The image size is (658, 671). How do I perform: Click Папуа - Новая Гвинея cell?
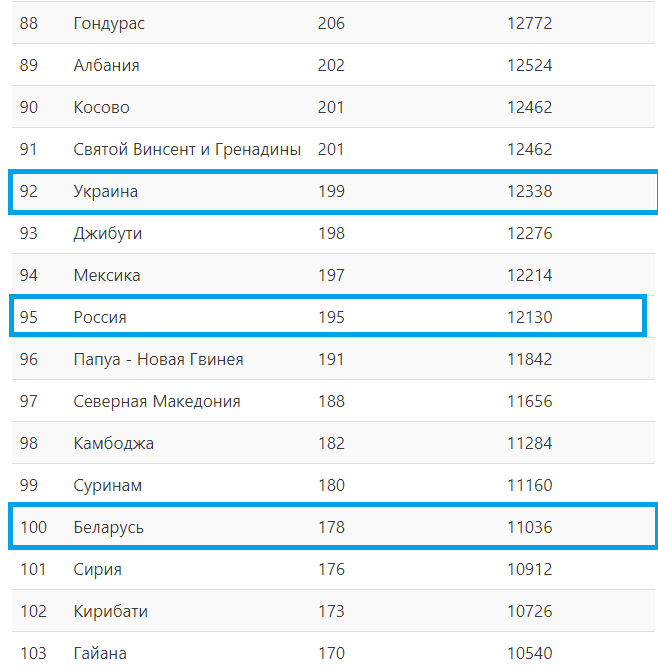point(158,359)
